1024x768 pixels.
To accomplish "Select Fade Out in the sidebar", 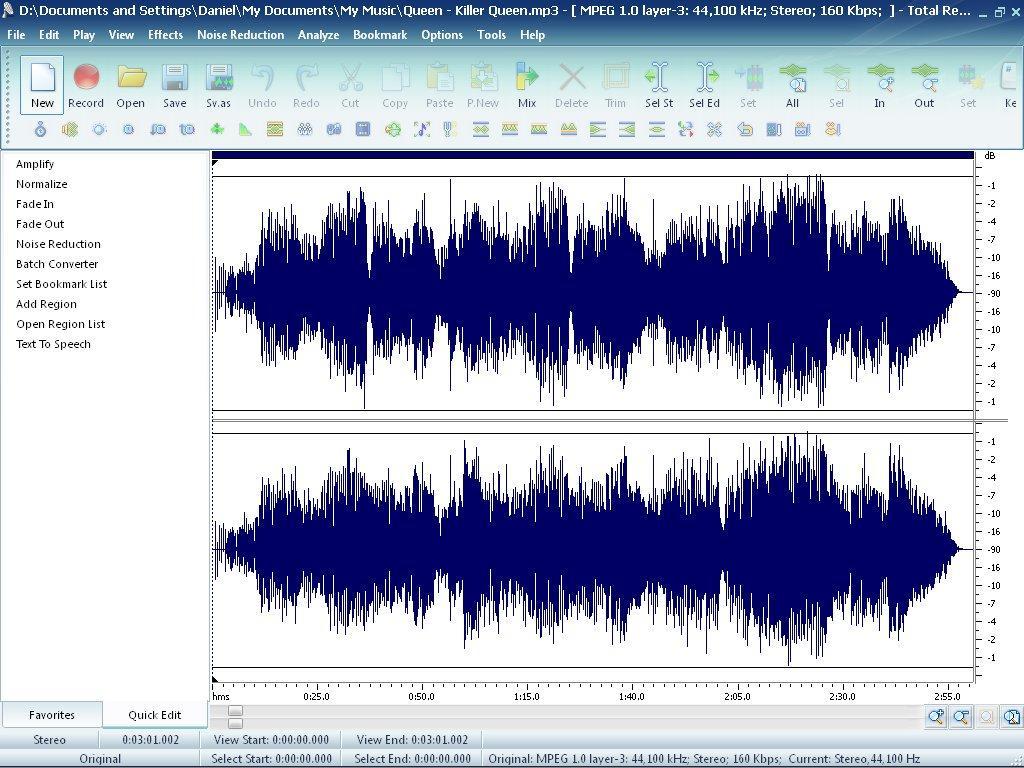I will [x=40, y=223].
